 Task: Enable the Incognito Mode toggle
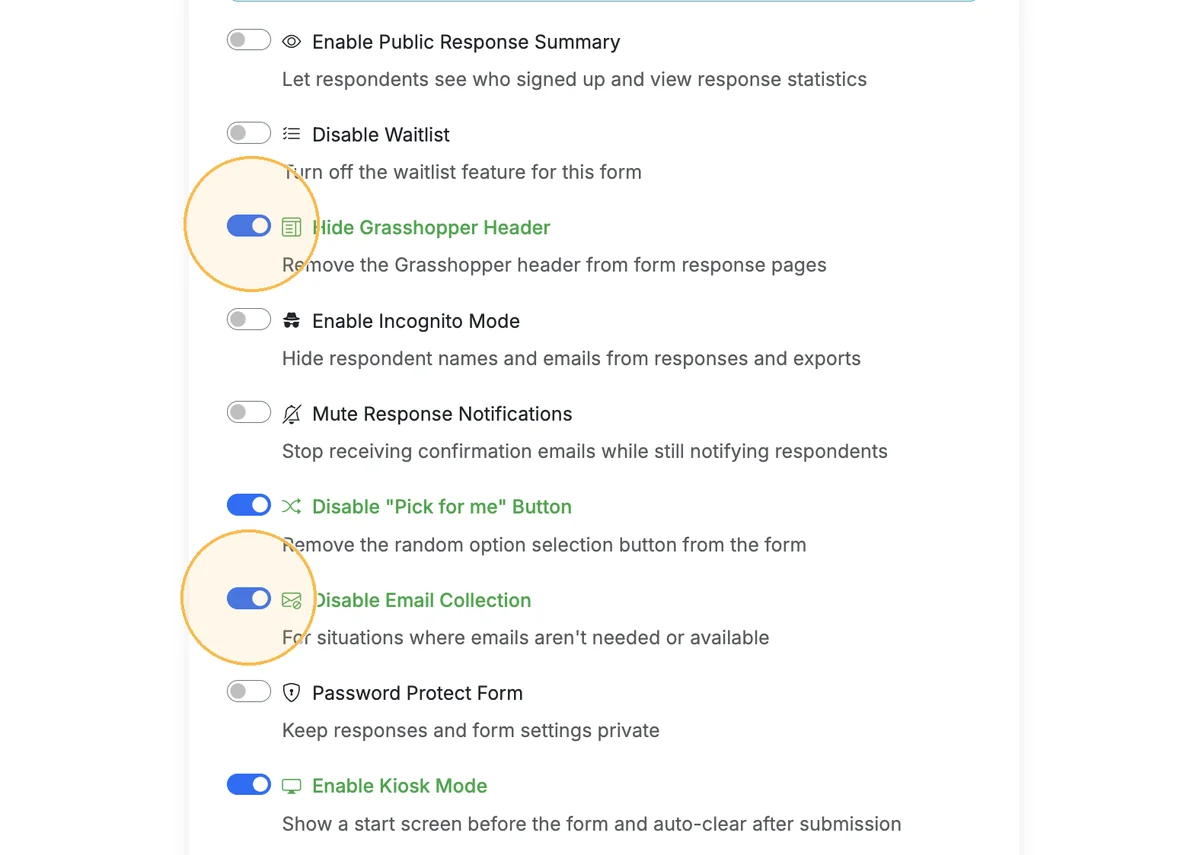pos(249,319)
